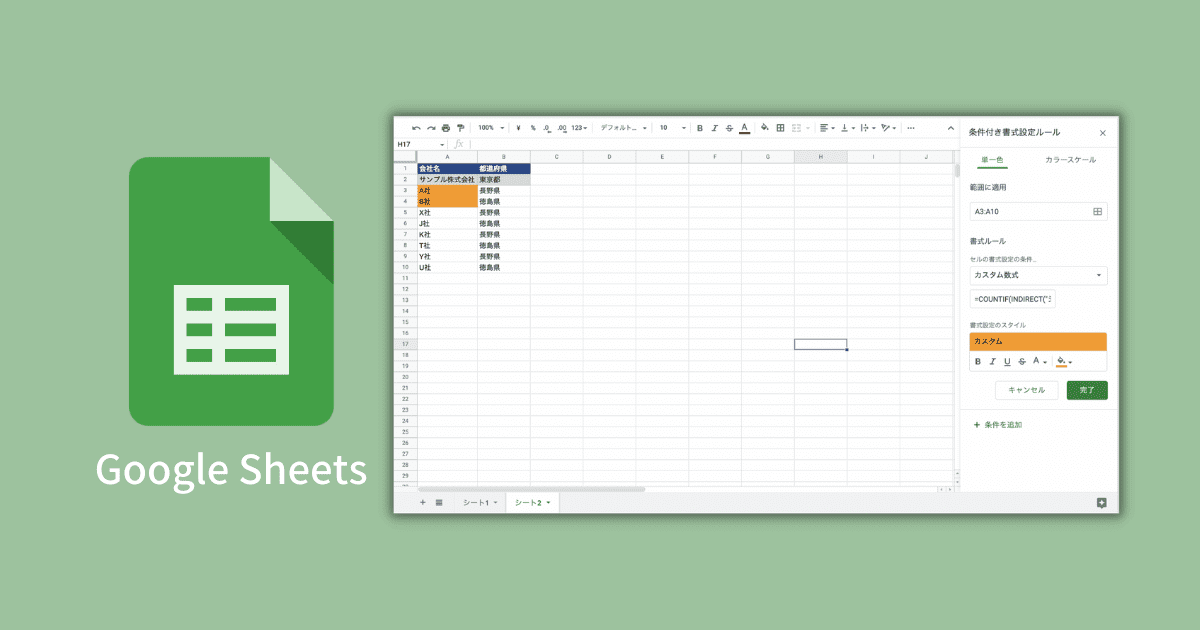
Task: Activate the paint format roller
Action: (461, 128)
